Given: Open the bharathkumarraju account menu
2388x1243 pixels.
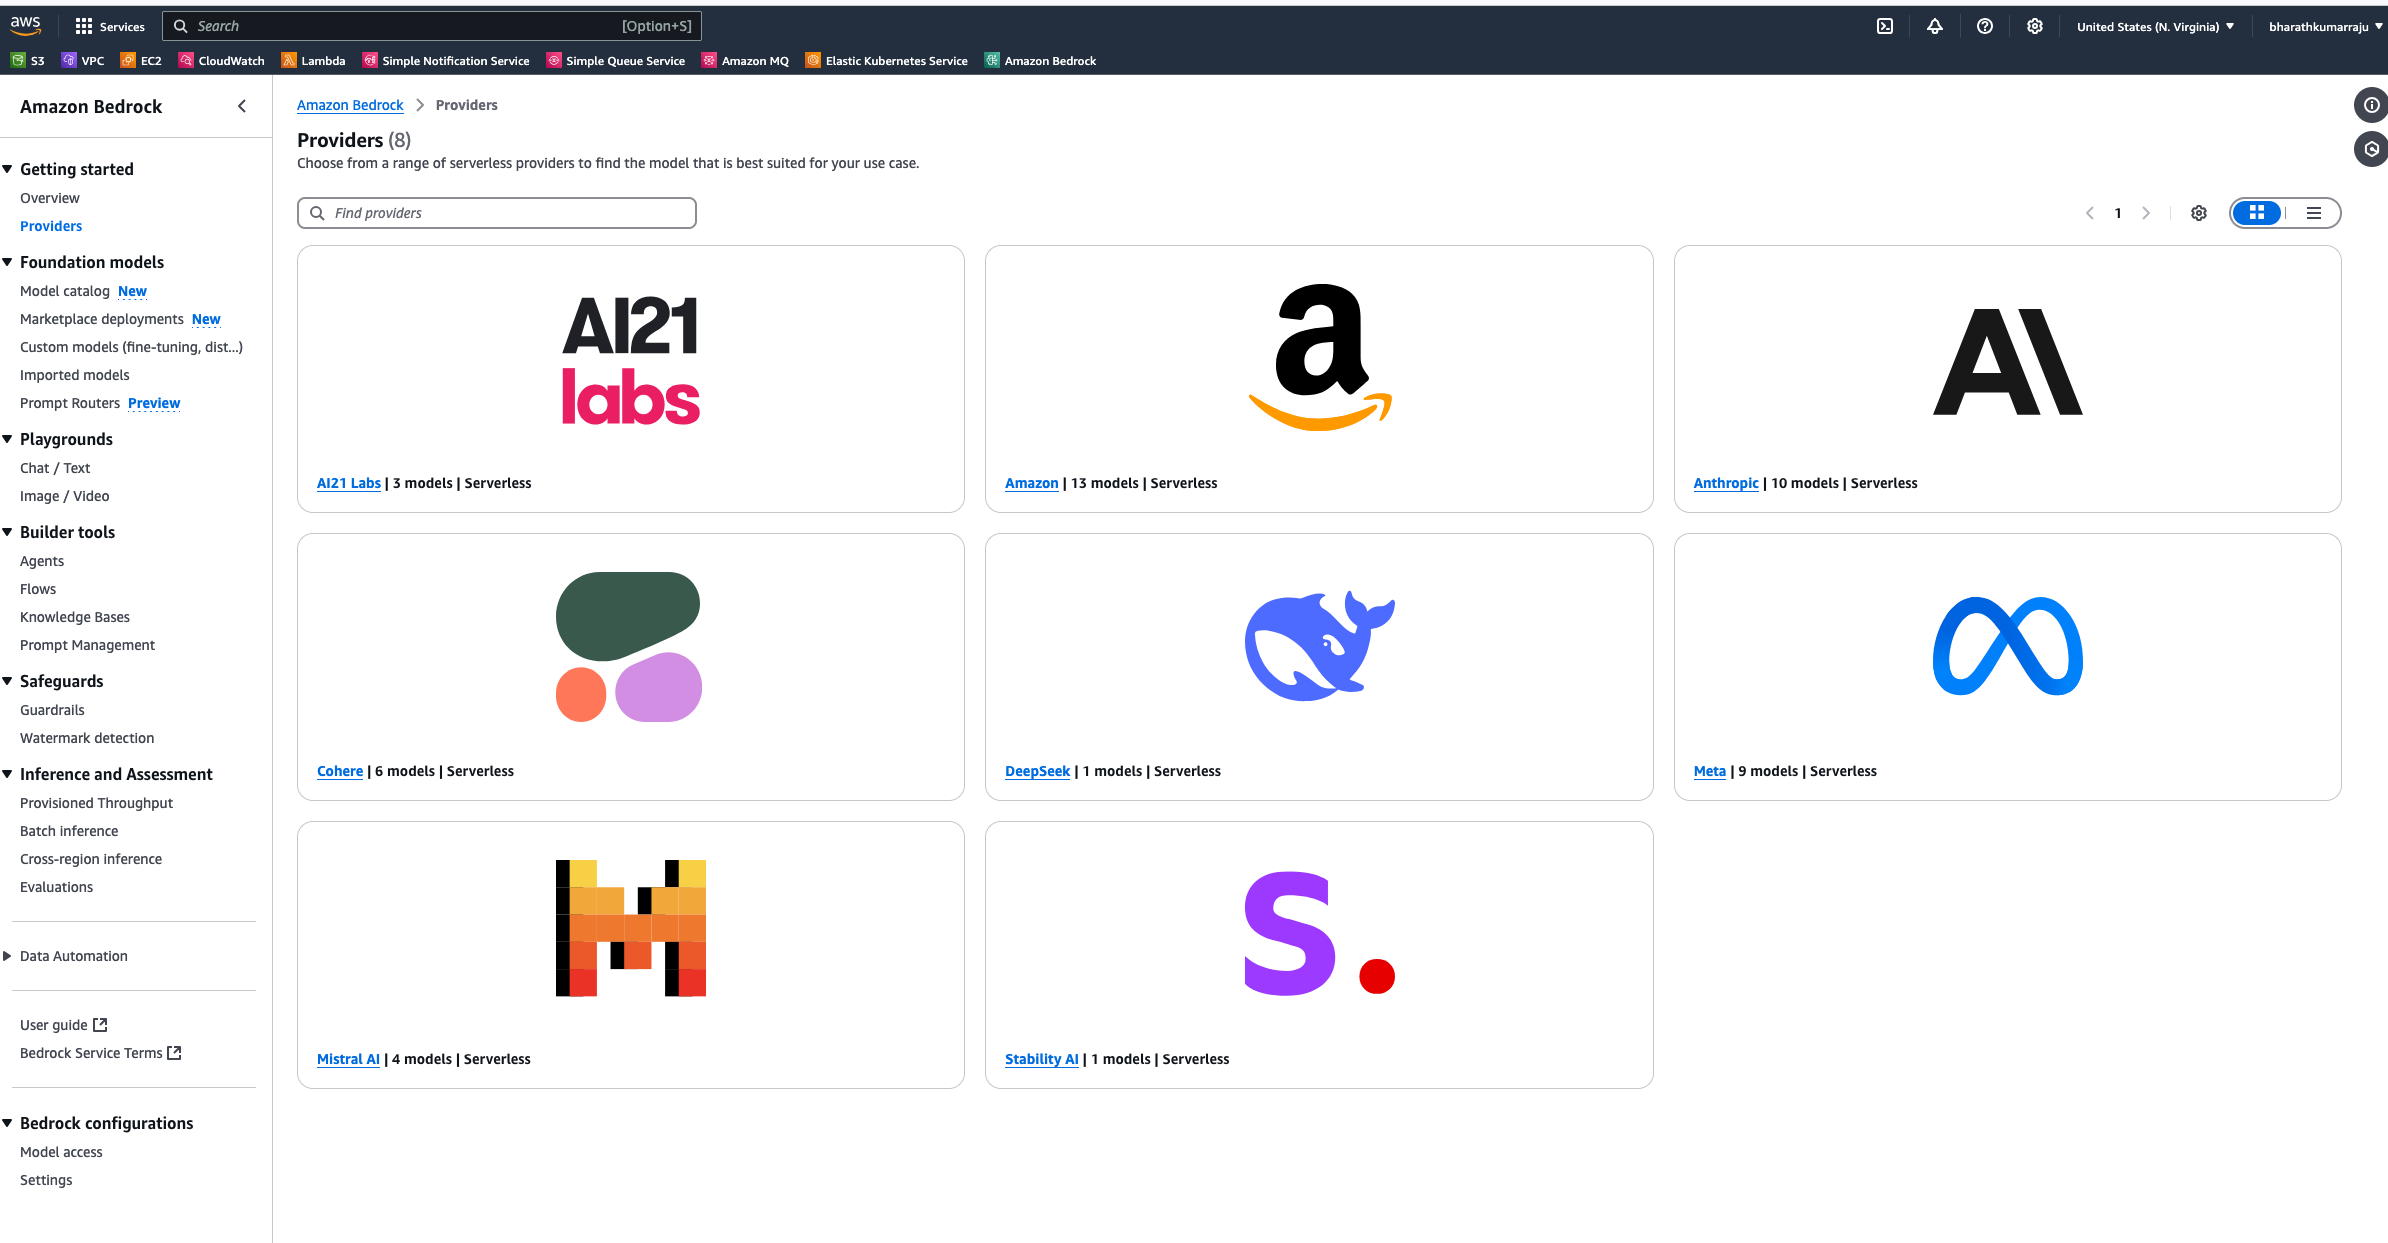Looking at the screenshot, I should tap(2325, 27).
